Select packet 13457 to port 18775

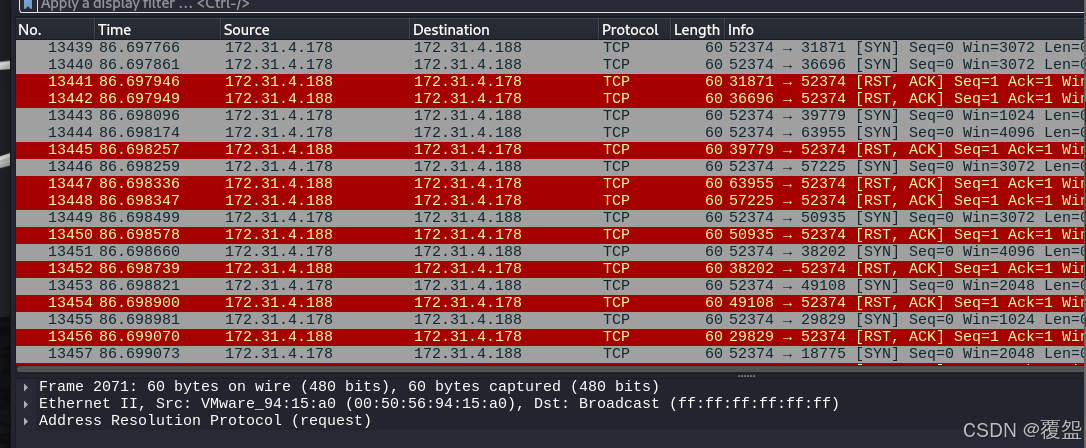[x=400, y=353]
